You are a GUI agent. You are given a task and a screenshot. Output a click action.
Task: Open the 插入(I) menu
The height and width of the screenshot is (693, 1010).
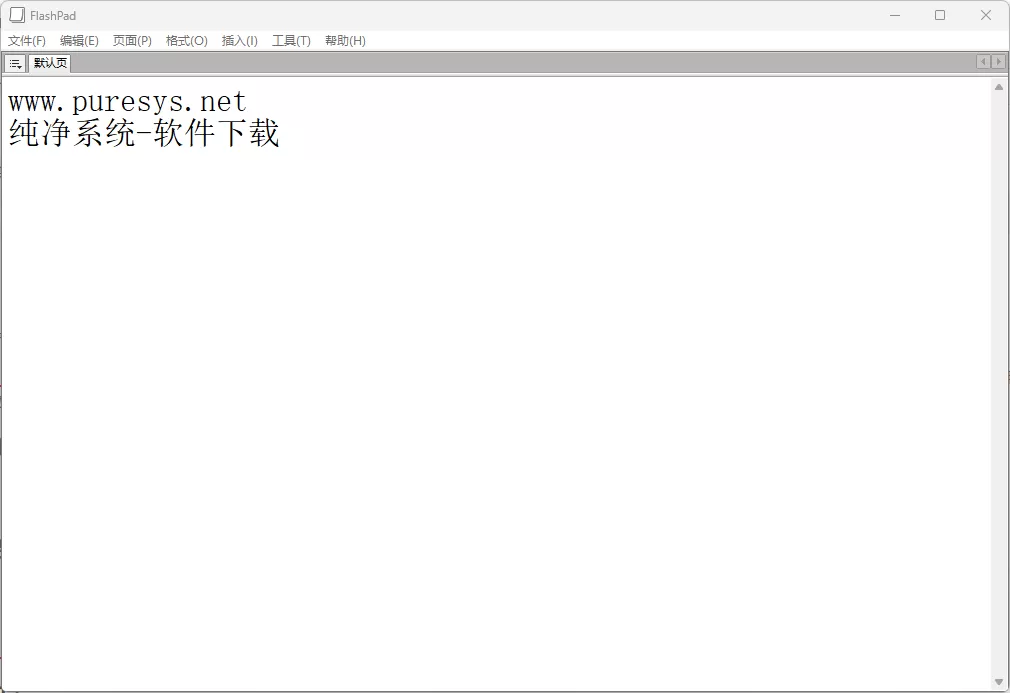[x=239, y=40]
